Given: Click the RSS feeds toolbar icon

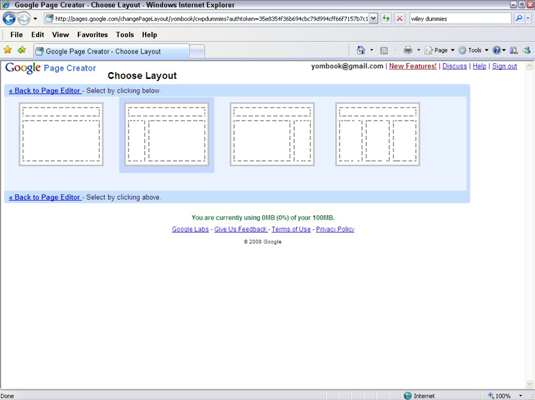Looking at the screenshot, I should click(x=384, y=51).
